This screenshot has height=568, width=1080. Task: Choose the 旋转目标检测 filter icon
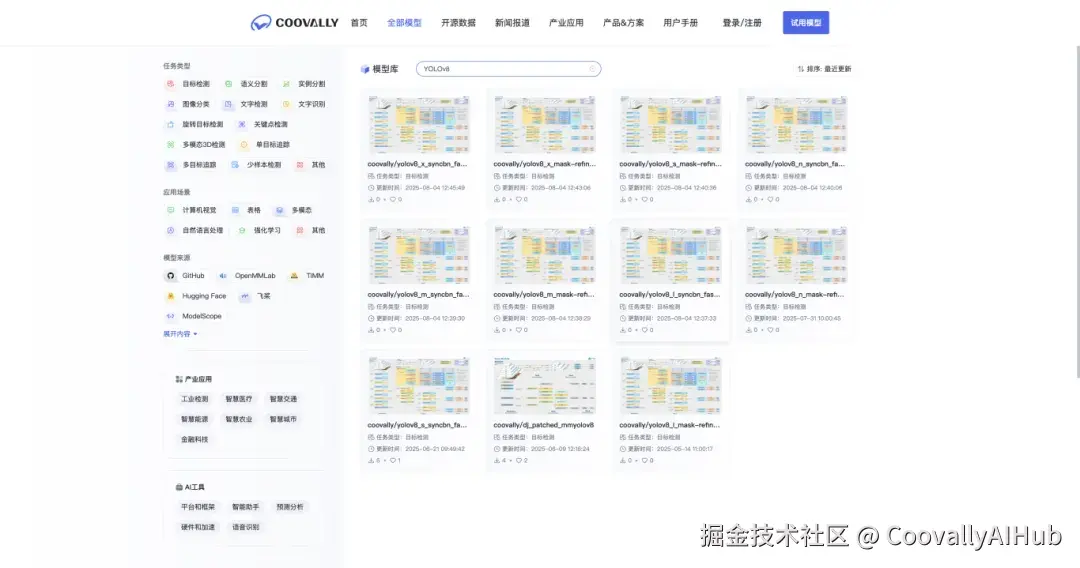pos(170,125)
